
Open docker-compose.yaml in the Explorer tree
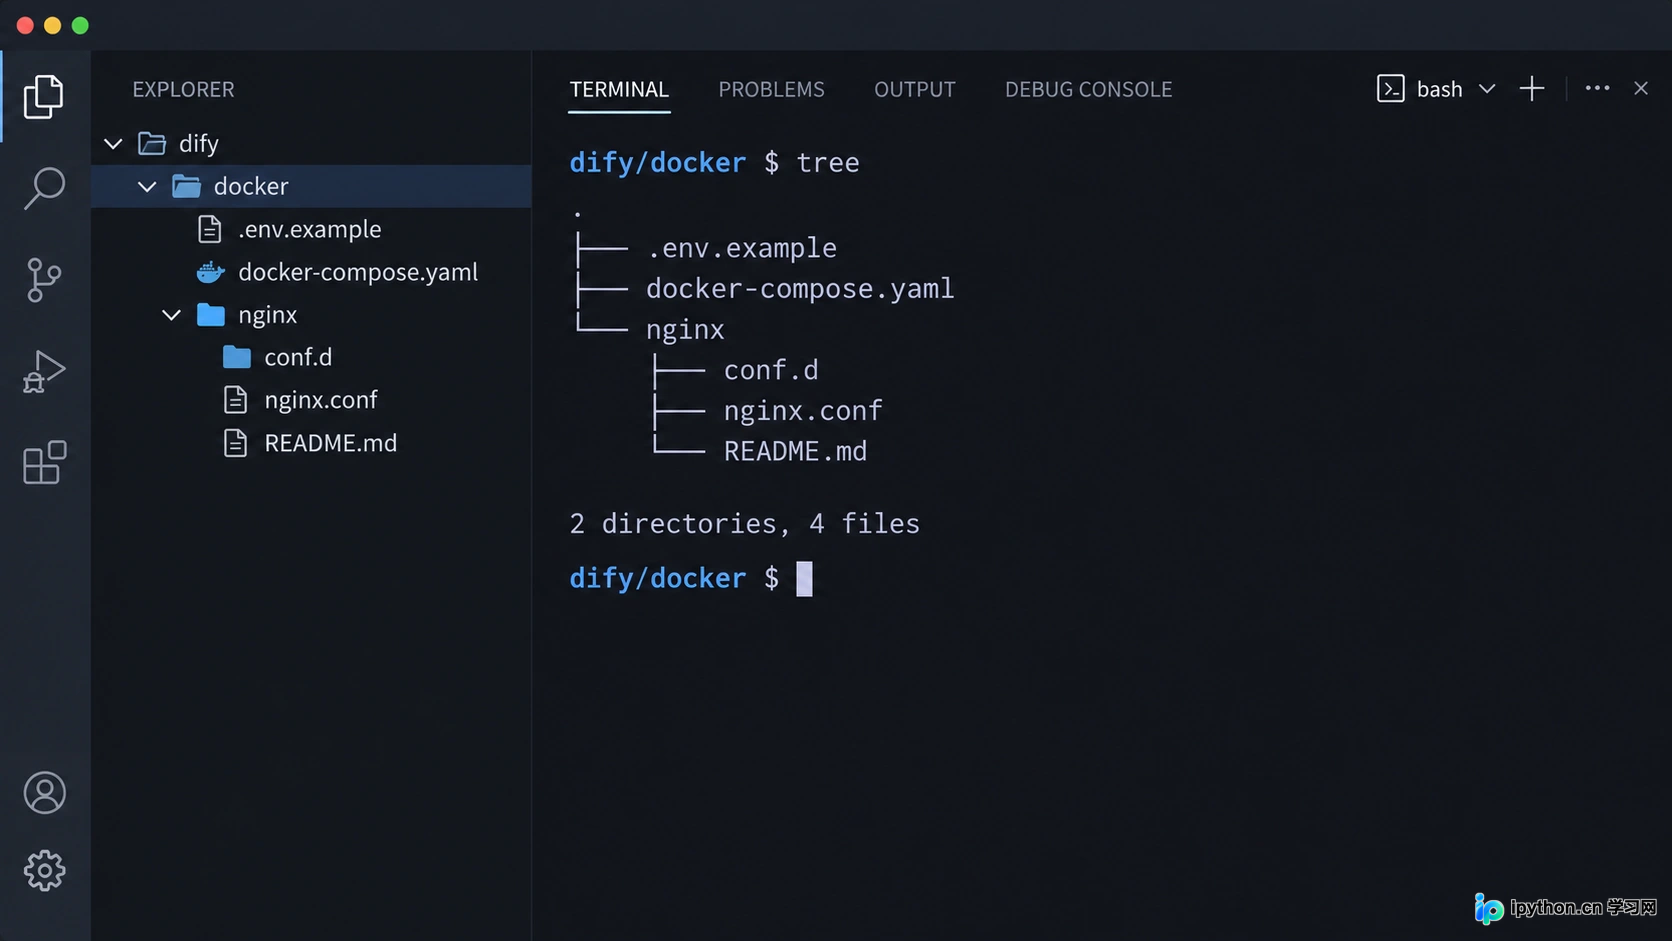[x=358, y=272]
